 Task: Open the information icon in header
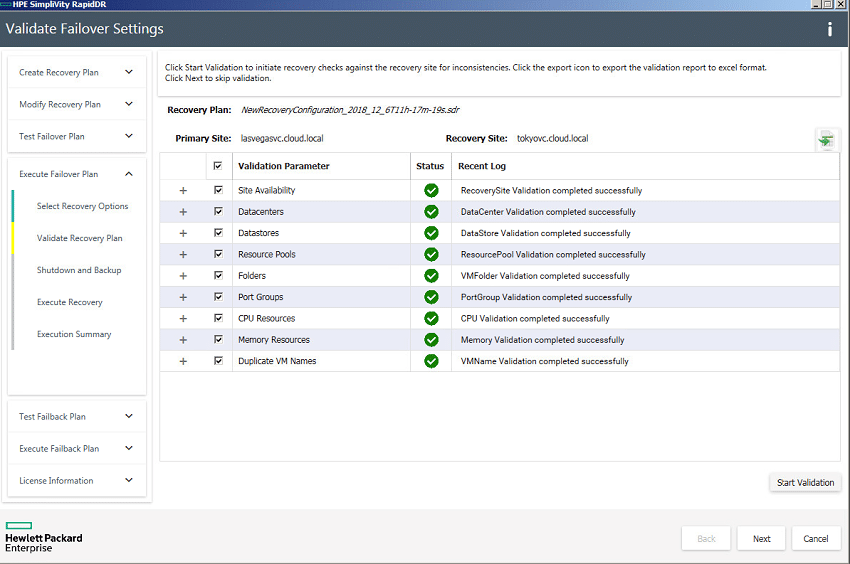(829, 29)
